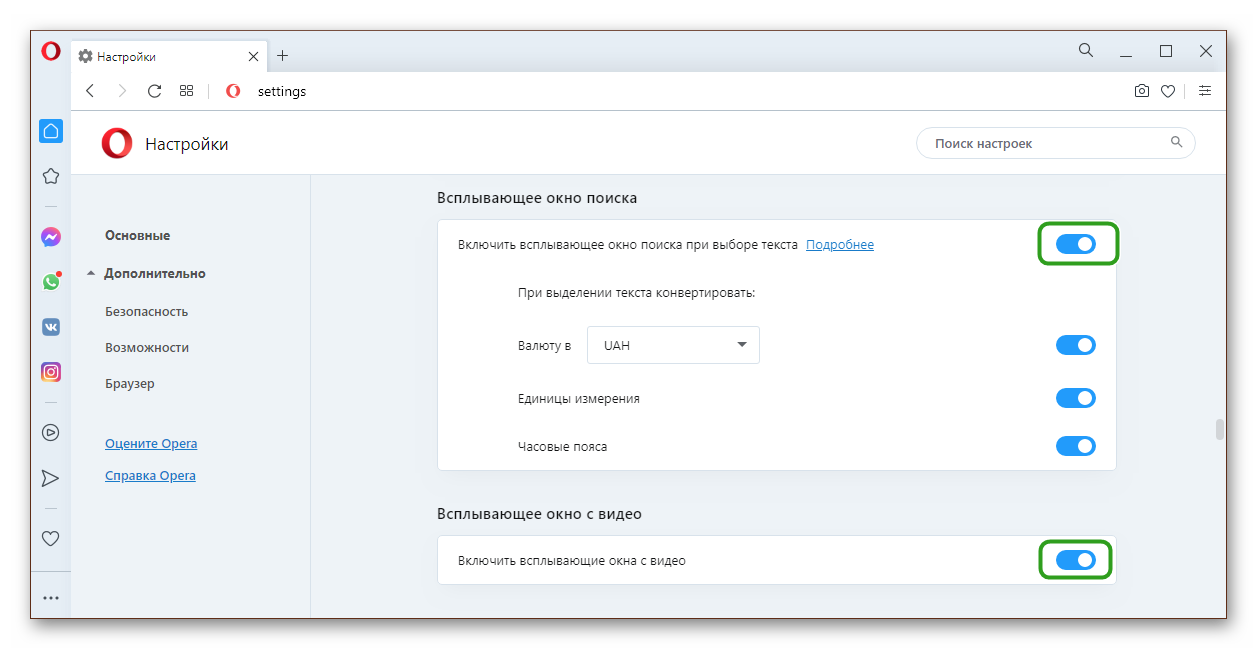The image size is (1257, 649).
Task: Select Безопасность in settings menu
Action: point(147,311)
